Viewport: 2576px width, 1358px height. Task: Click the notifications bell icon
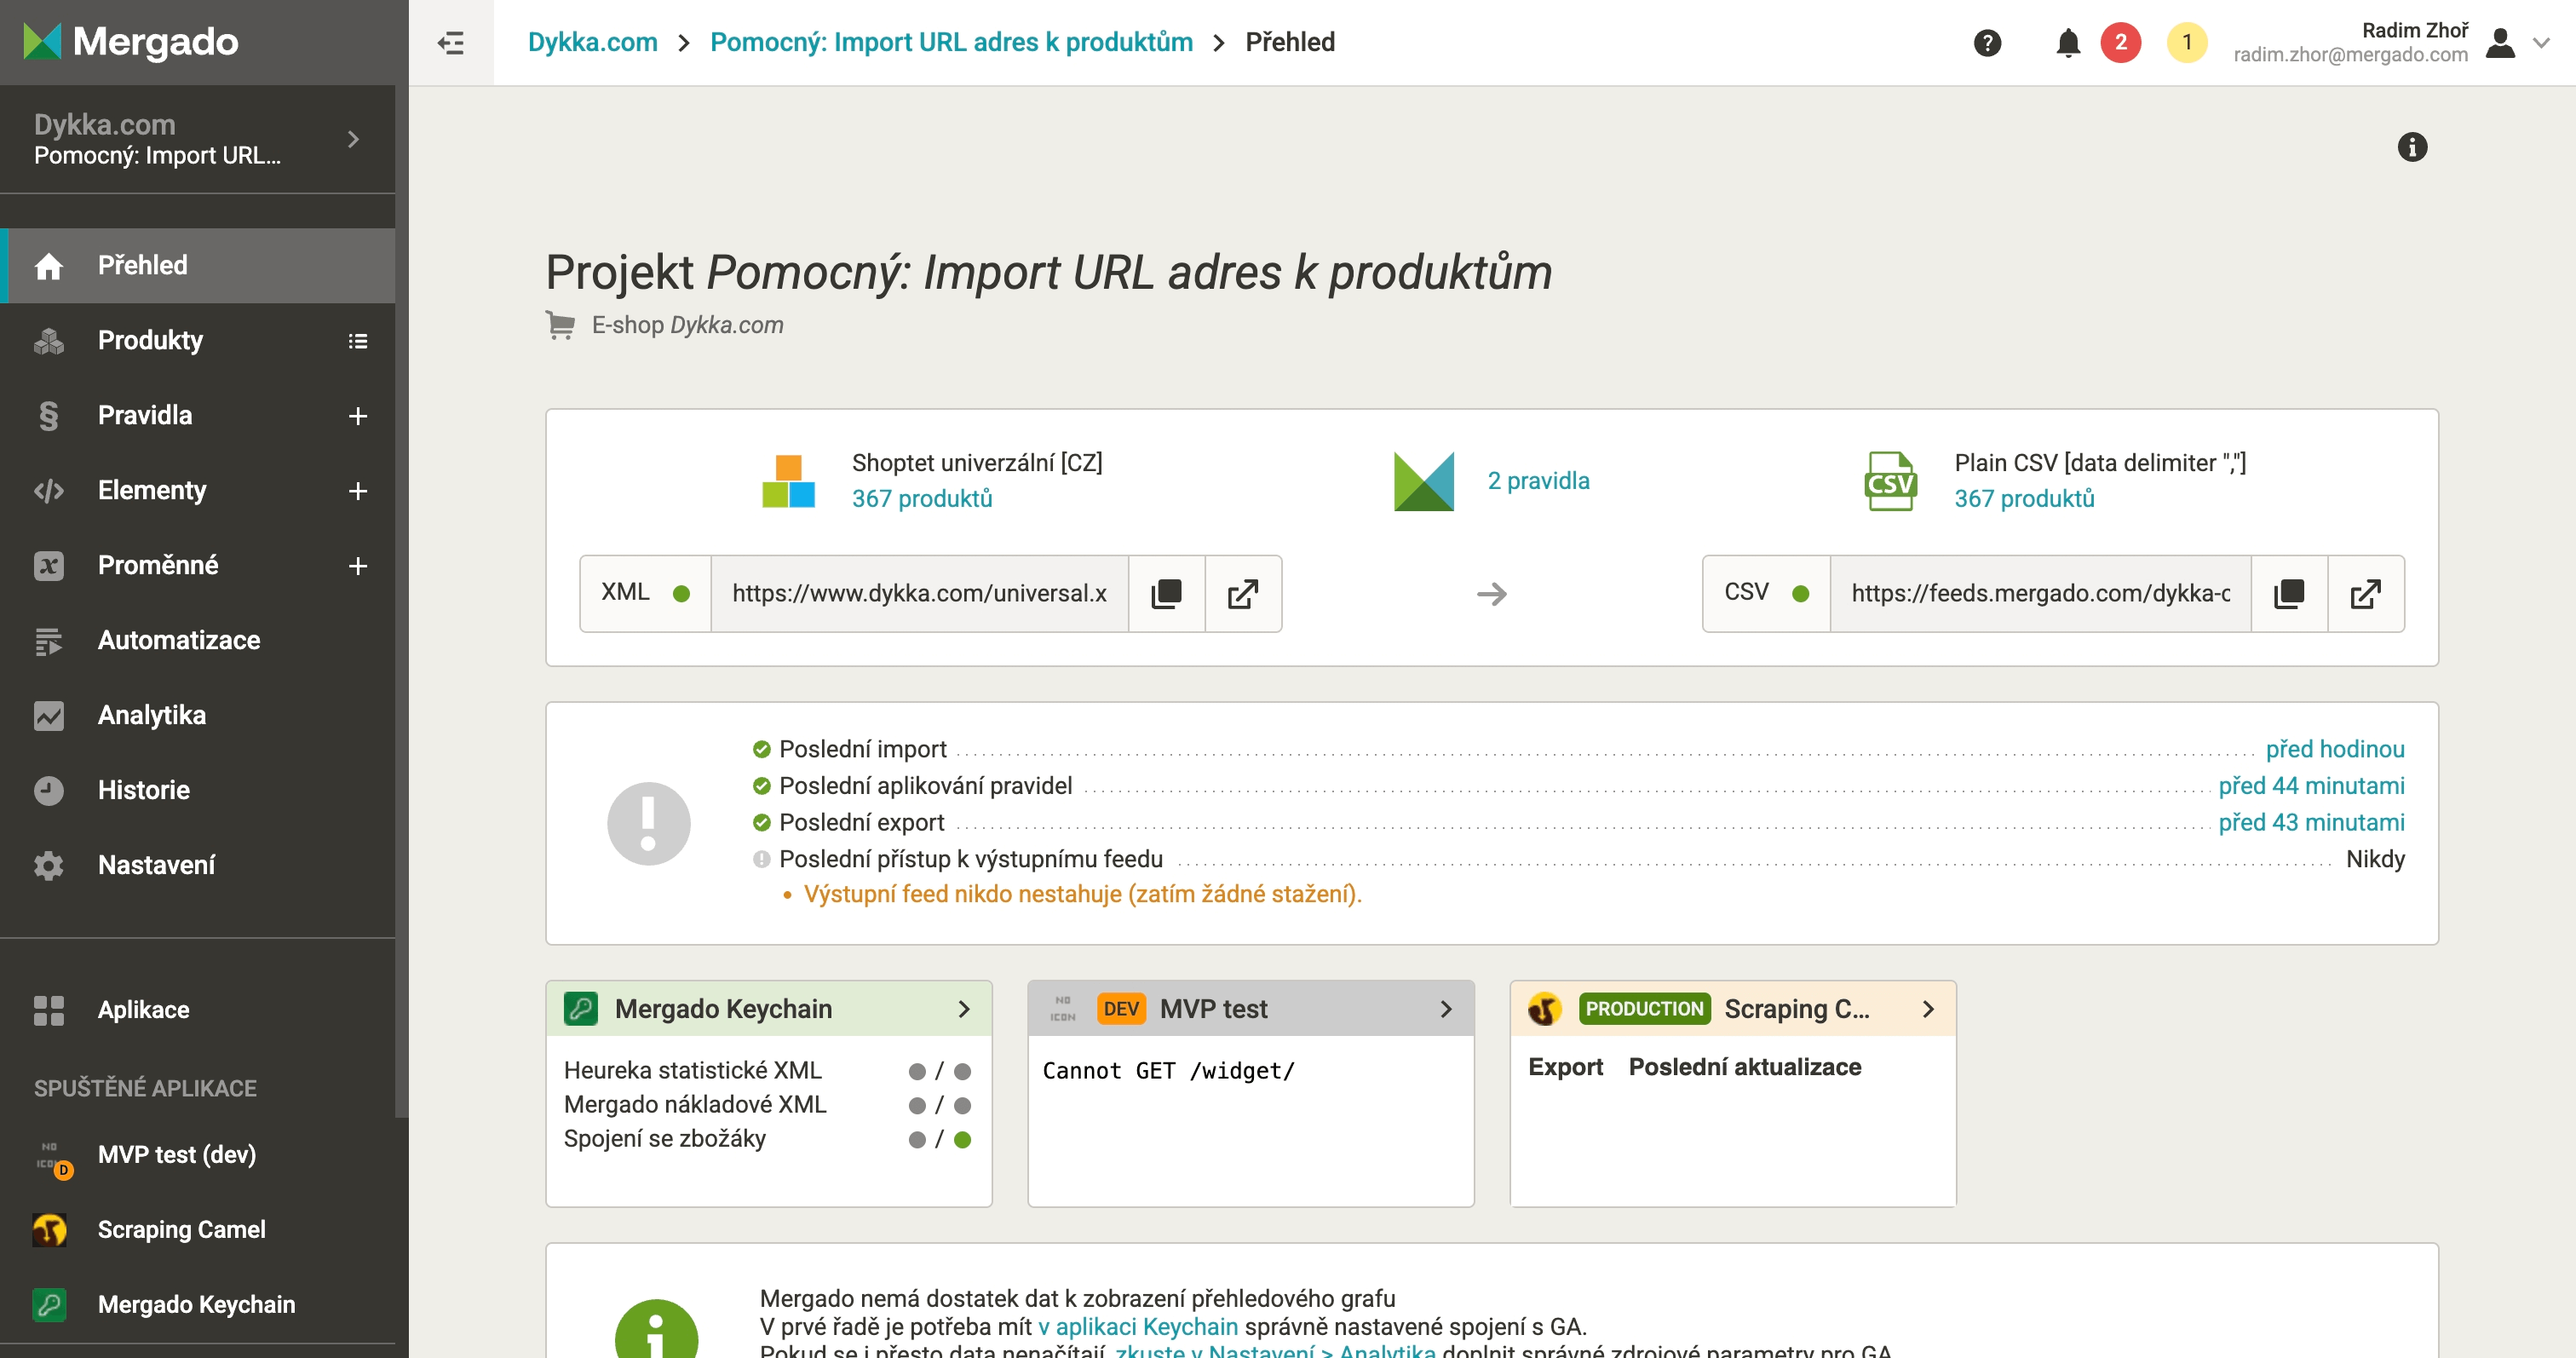click(2068, 42)
